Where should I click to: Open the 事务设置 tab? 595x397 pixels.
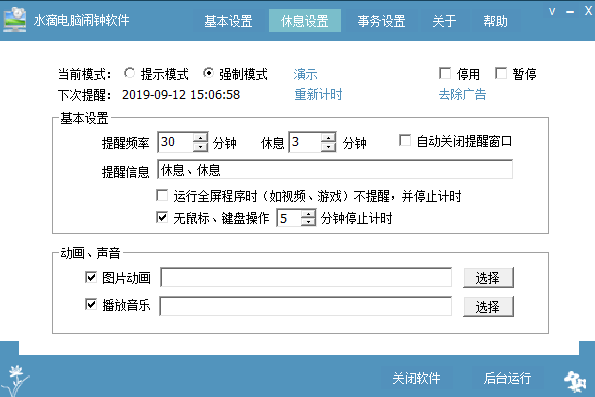(381, 21)
